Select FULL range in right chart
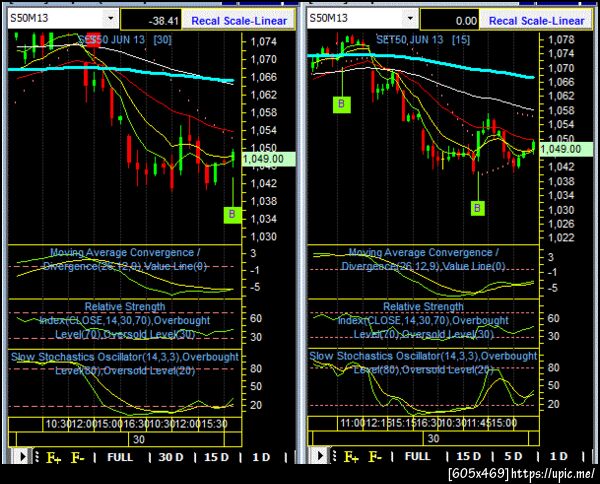Viewport: 600px width, 484px height. [417, 456]
